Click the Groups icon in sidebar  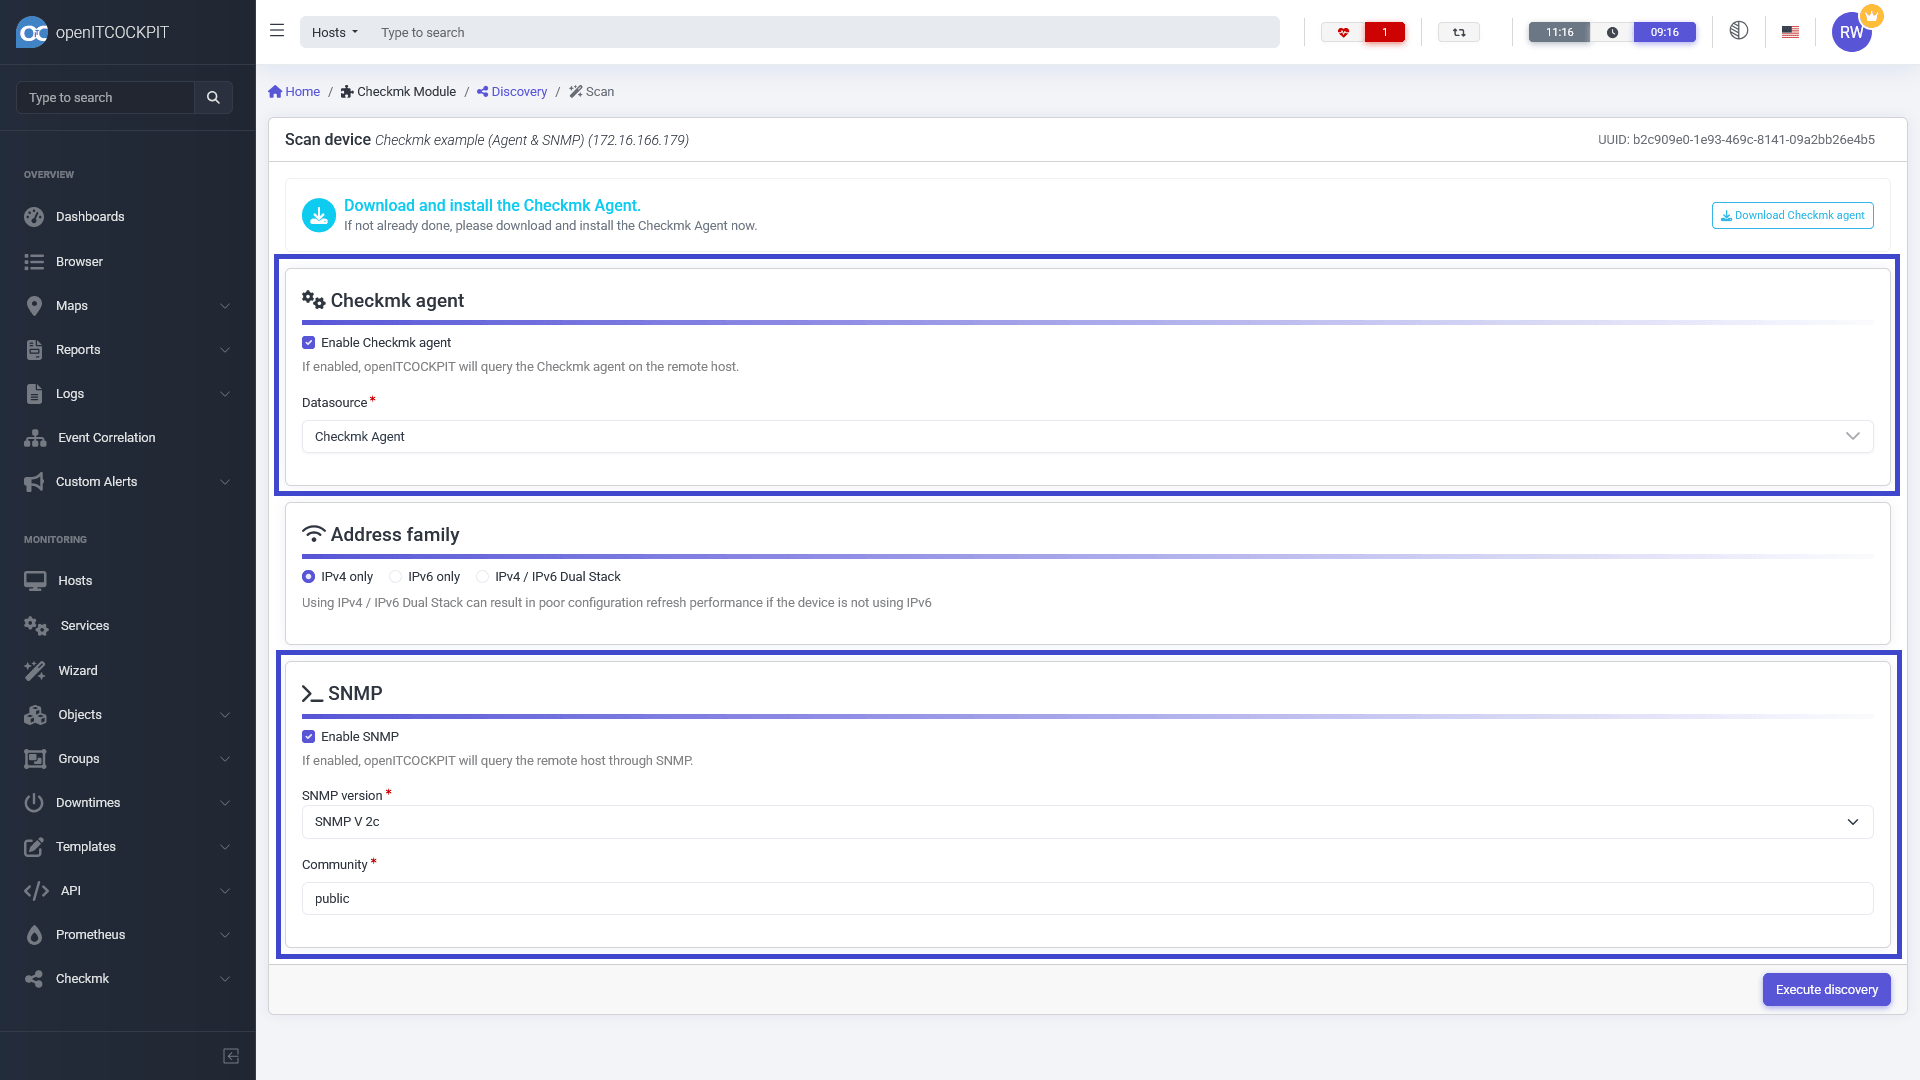coord(35,759)
